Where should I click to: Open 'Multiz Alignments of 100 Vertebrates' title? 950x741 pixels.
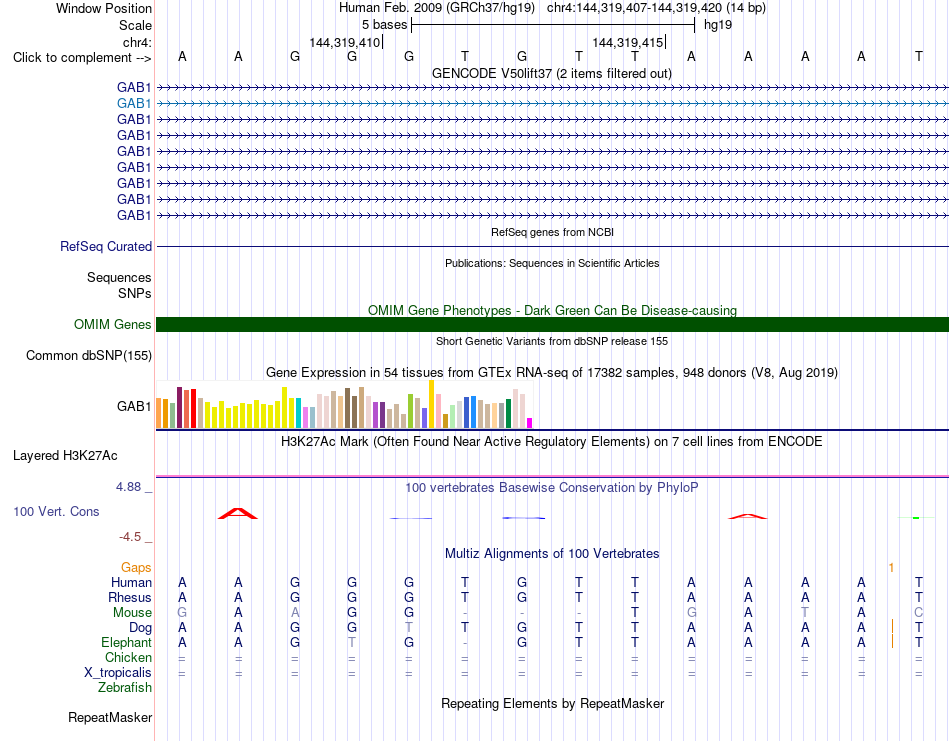[x=552, y=554]
